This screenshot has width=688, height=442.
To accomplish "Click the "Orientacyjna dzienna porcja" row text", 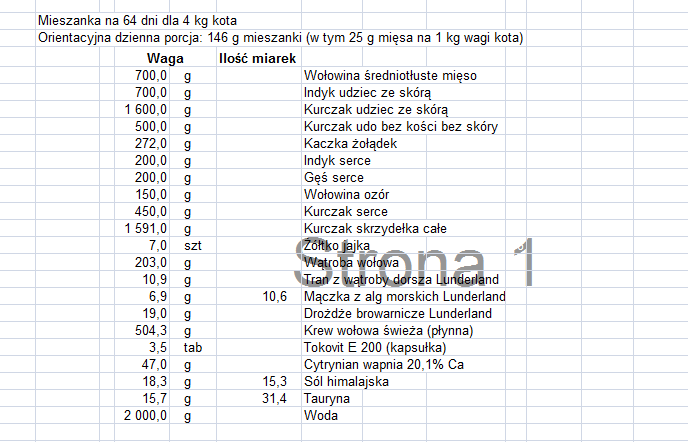I will 281,38.
